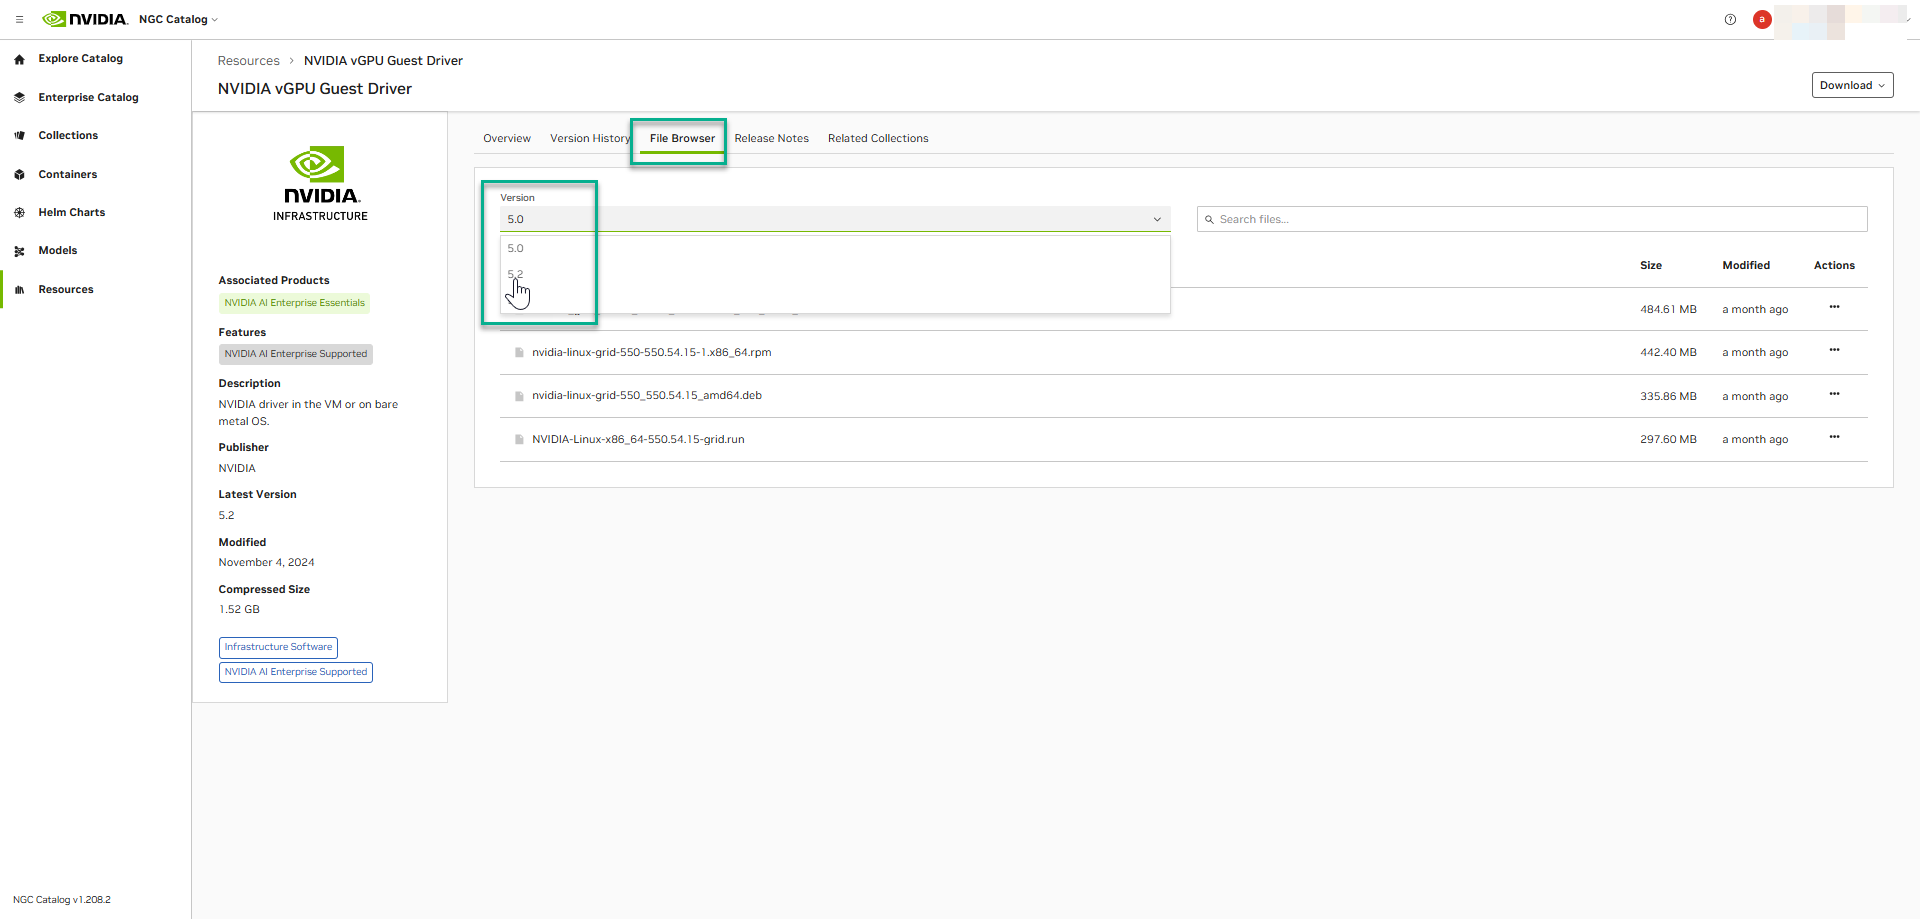Click nvidia-linux-grid-550_550.54.15_amd64.deb file name
The width and height of the screenshot is (1920, 919).
pos(647,396)
